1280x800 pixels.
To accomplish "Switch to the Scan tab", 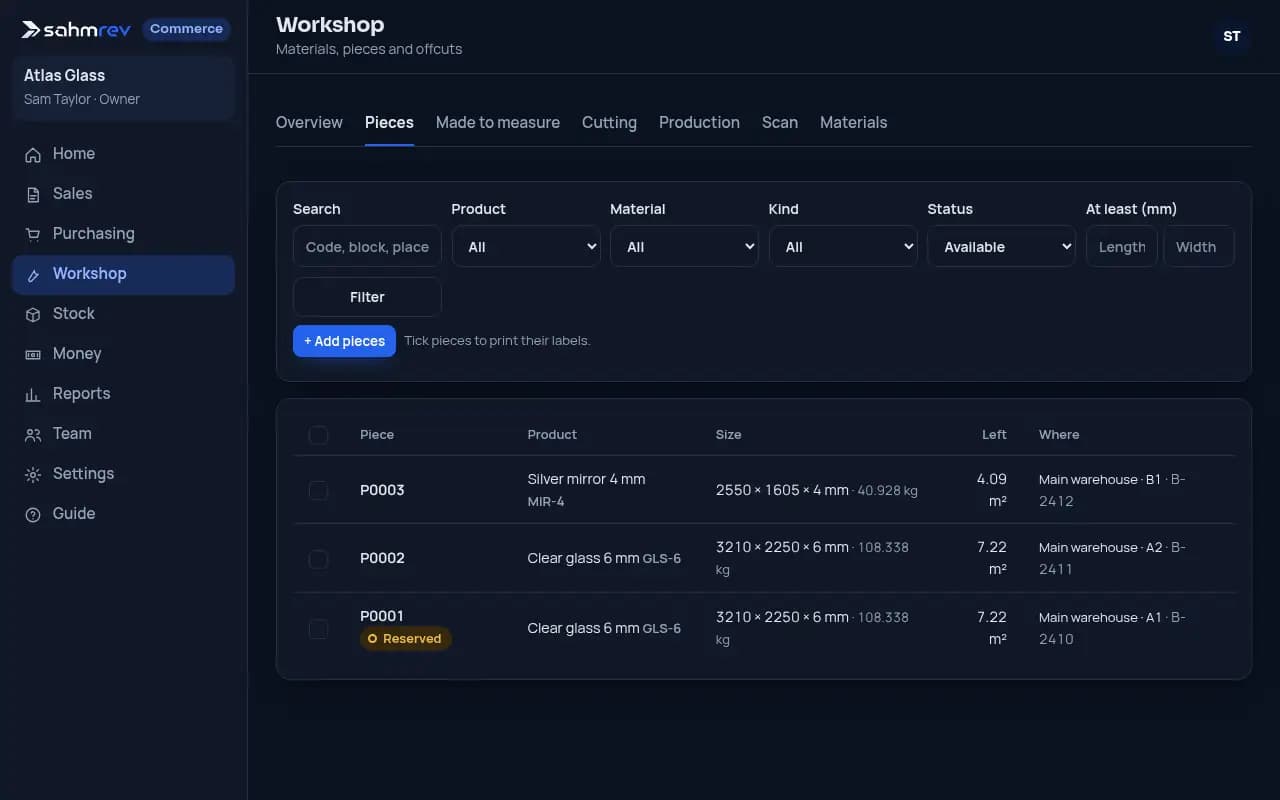I will pos(780,122).
